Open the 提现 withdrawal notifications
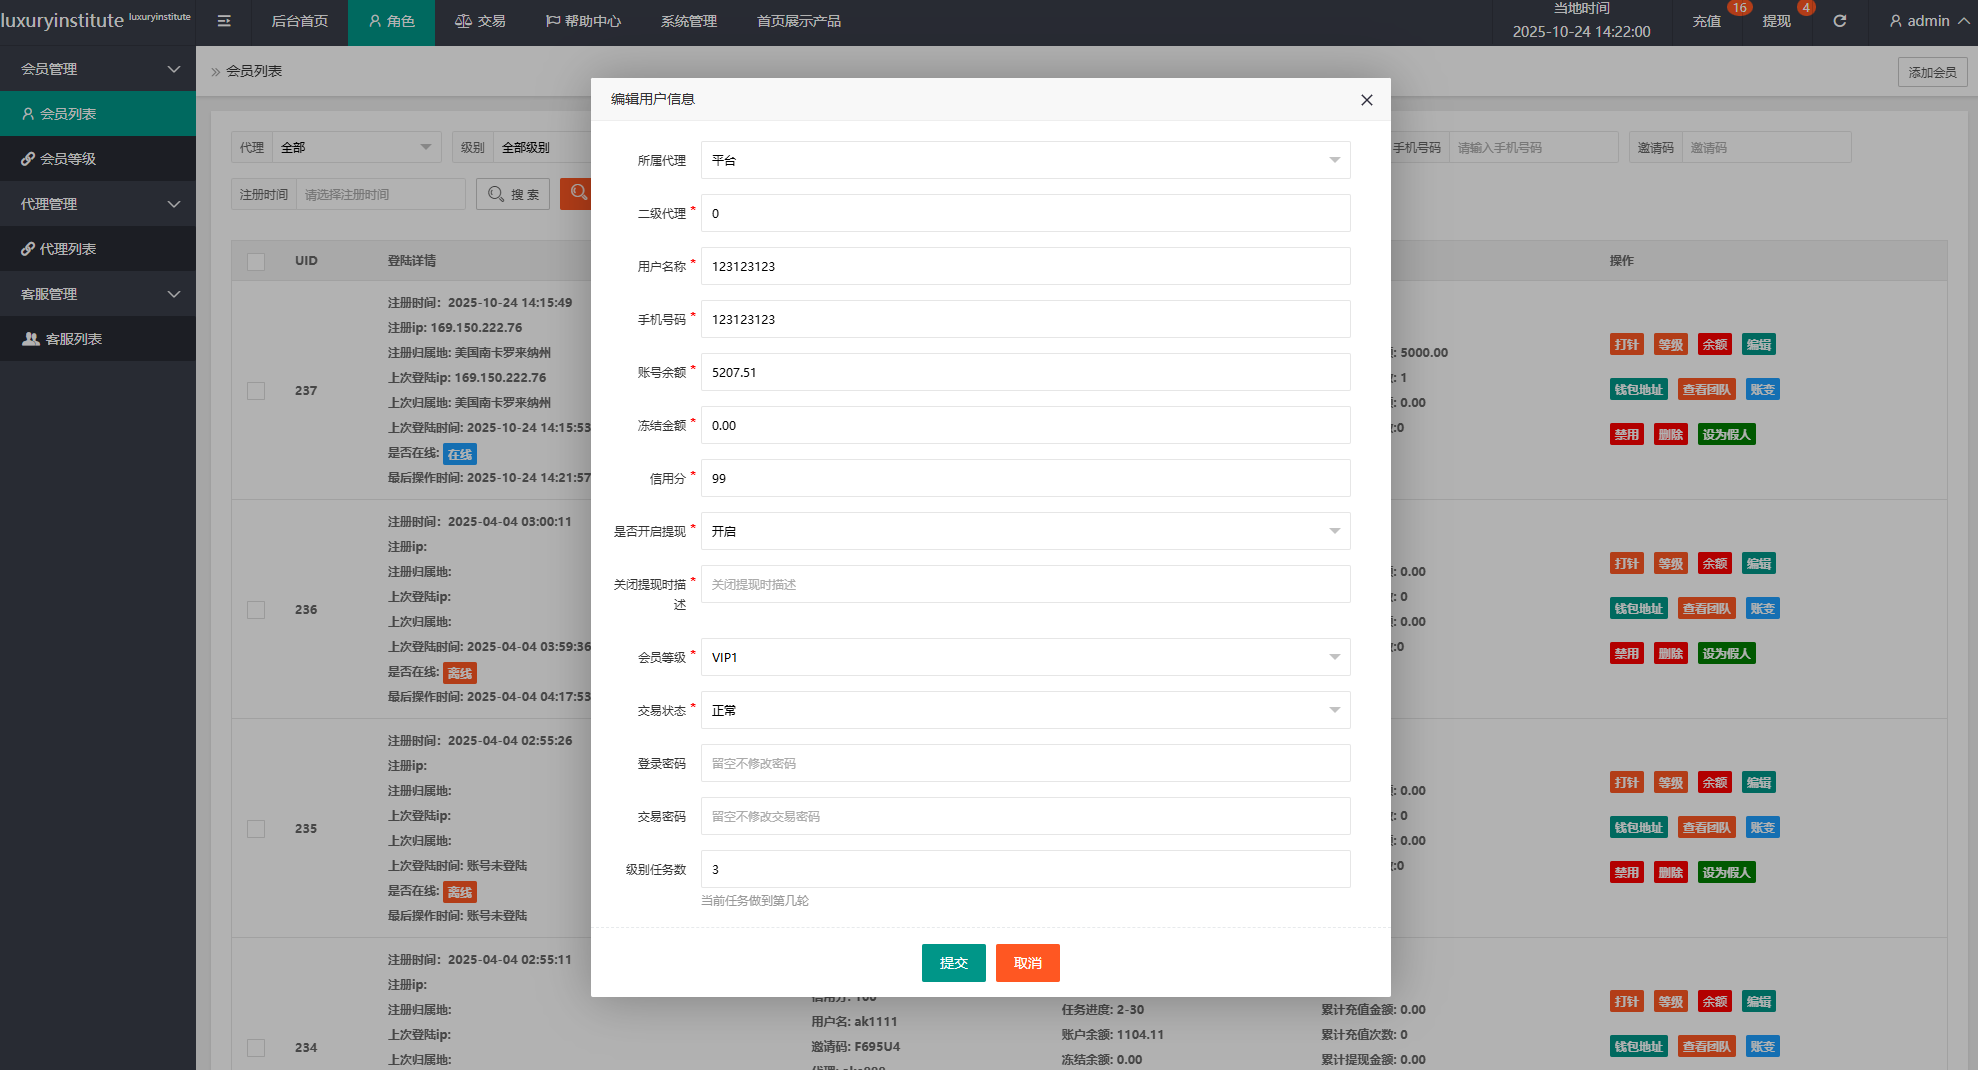The image size is (1978, 1070). click(1776, 21)
